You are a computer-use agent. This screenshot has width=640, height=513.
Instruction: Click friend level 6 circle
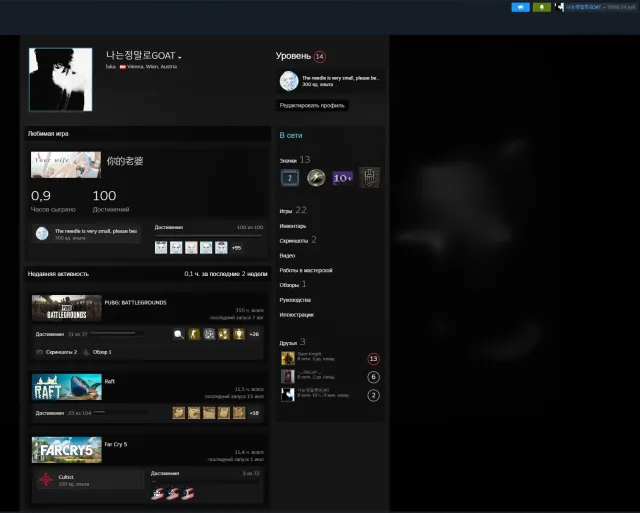[x=373, y=377]
